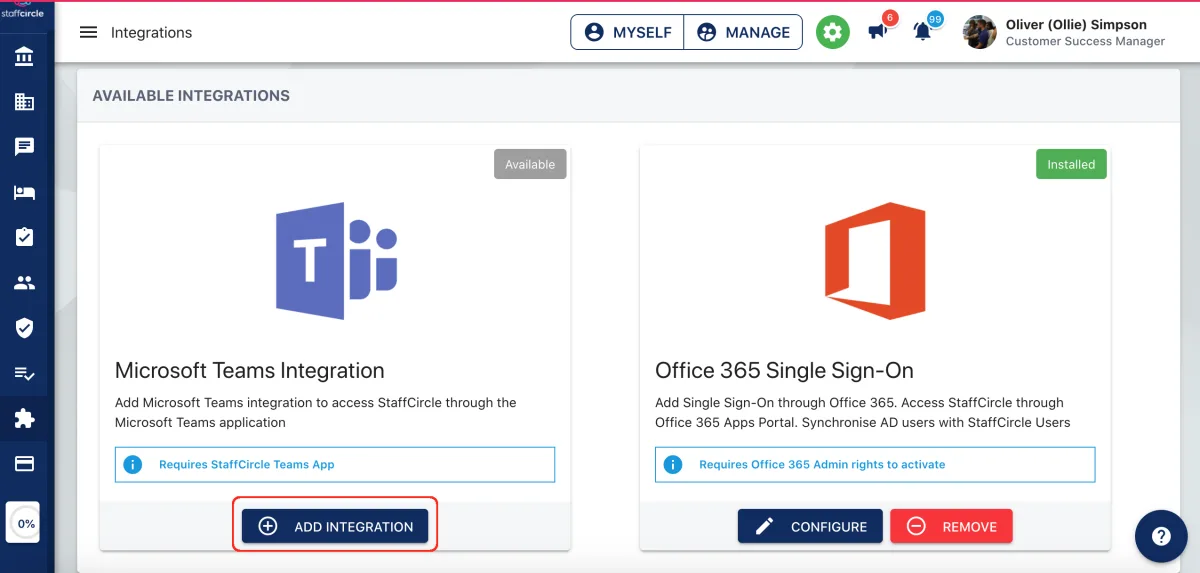
Task: Click the Requires StaffCircle Teams App notice
Action: 335,464
